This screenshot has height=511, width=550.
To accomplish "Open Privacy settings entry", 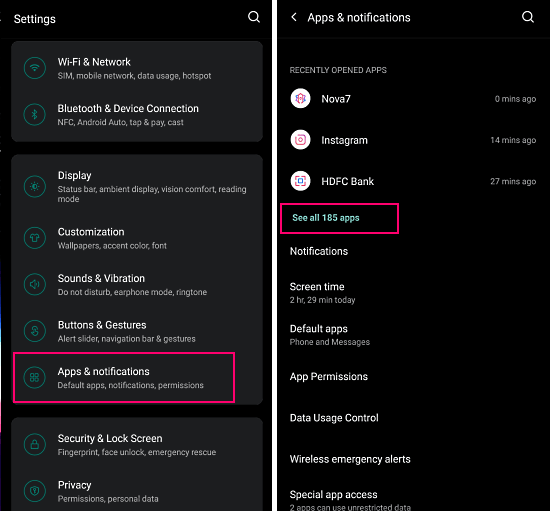I will tap(137, 491).
